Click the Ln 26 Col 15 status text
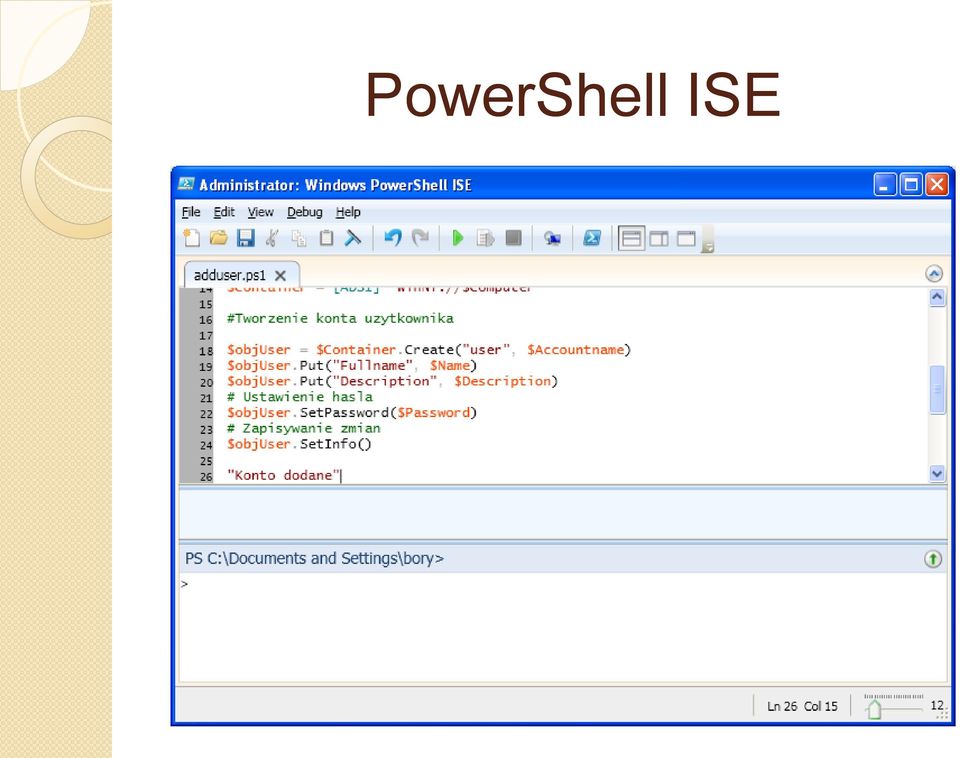 [802, 706]
